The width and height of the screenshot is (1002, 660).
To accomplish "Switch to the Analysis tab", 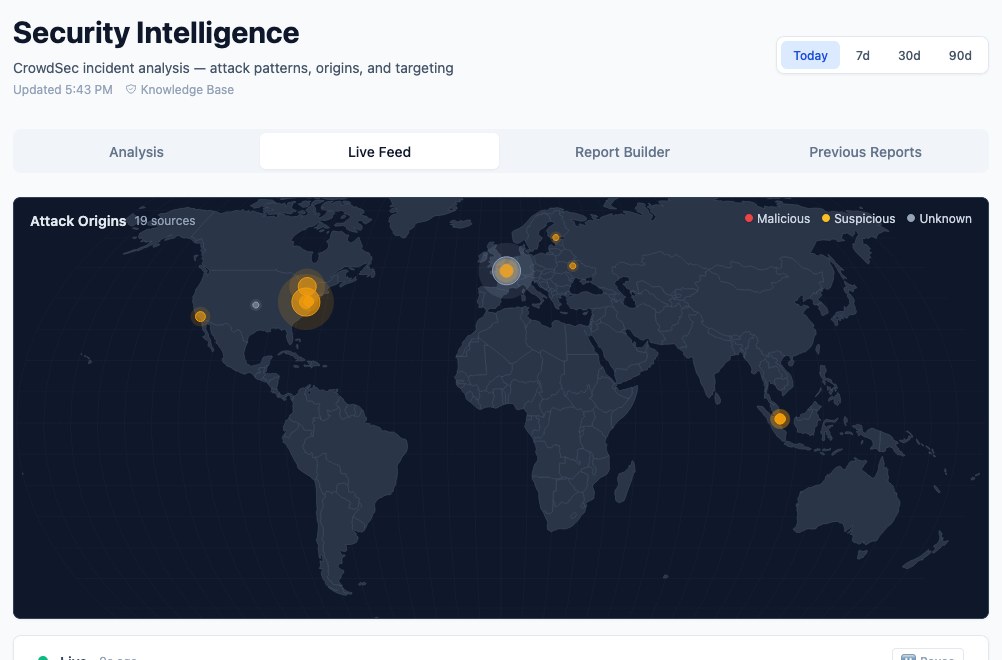I will [x=136, y=151].
